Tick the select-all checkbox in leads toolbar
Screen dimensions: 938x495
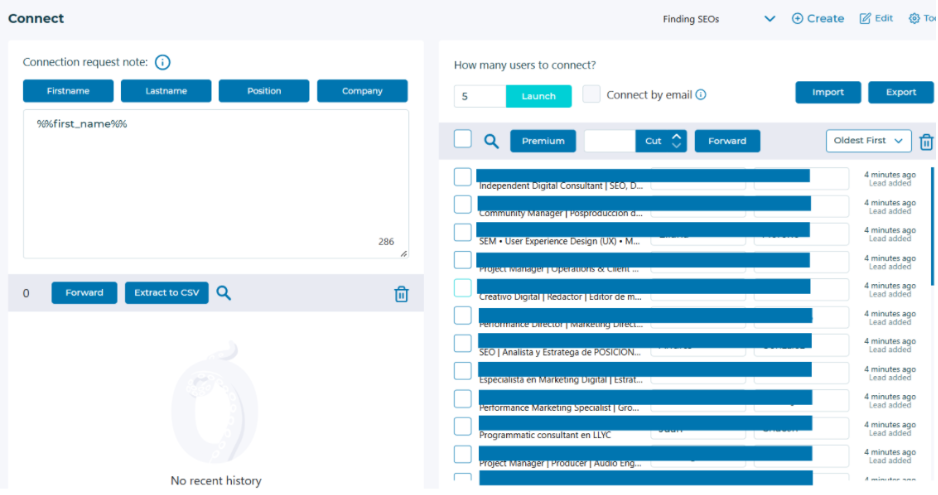[x=462, y=139]
